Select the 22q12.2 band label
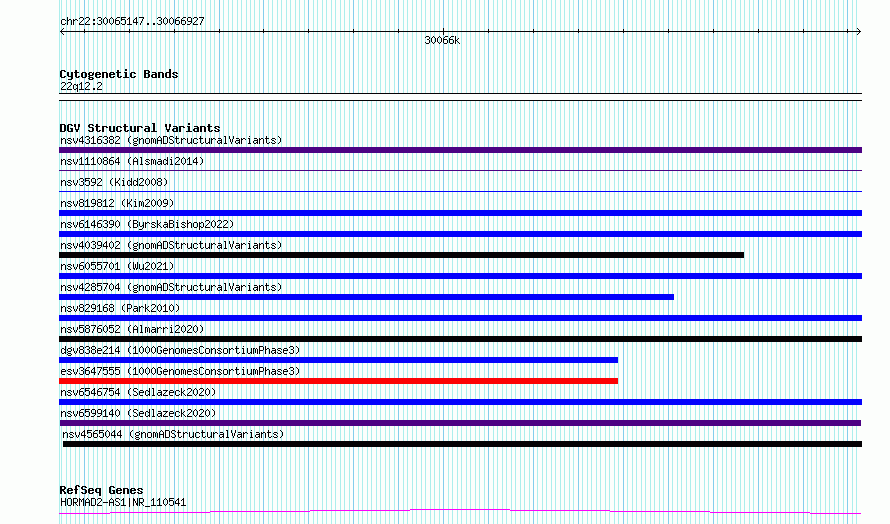The height and width of the screenshot is (524, 890). pyautogui.click(x=81, y=86)
